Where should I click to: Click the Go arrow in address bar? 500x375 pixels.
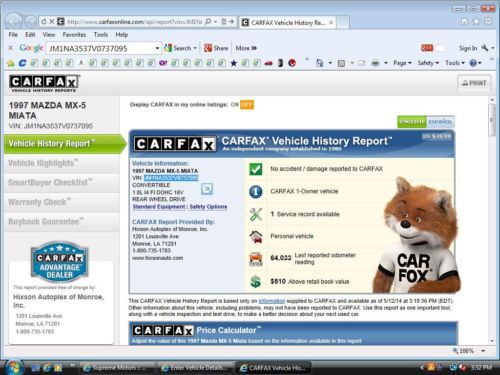(231, 22)
